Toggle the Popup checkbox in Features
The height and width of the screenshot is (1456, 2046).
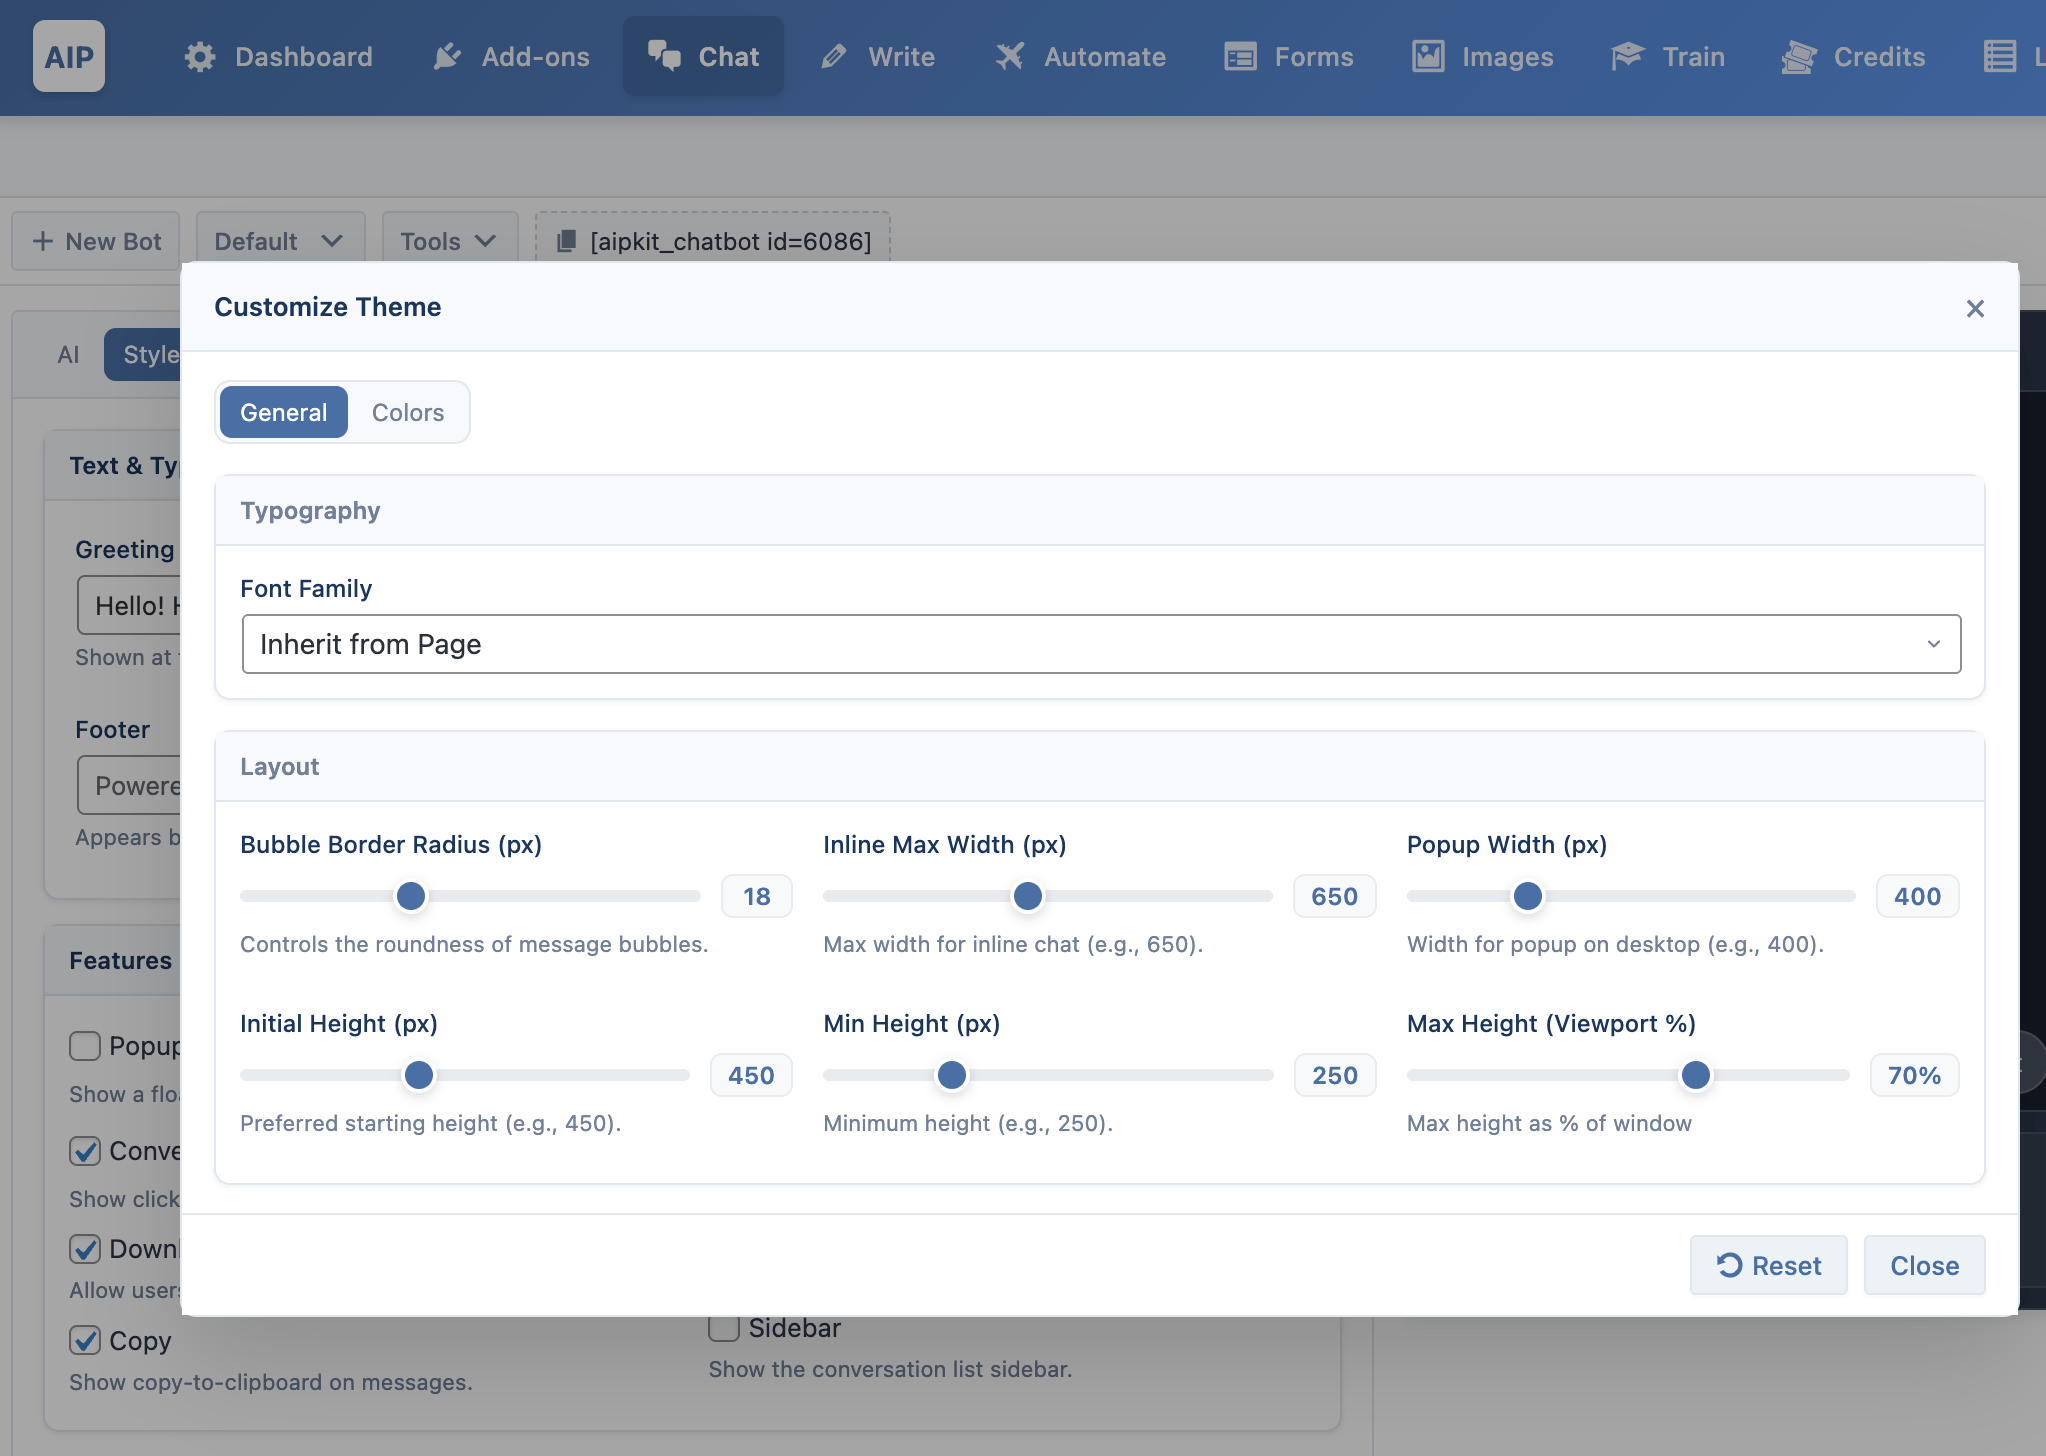click(85, 1046)
